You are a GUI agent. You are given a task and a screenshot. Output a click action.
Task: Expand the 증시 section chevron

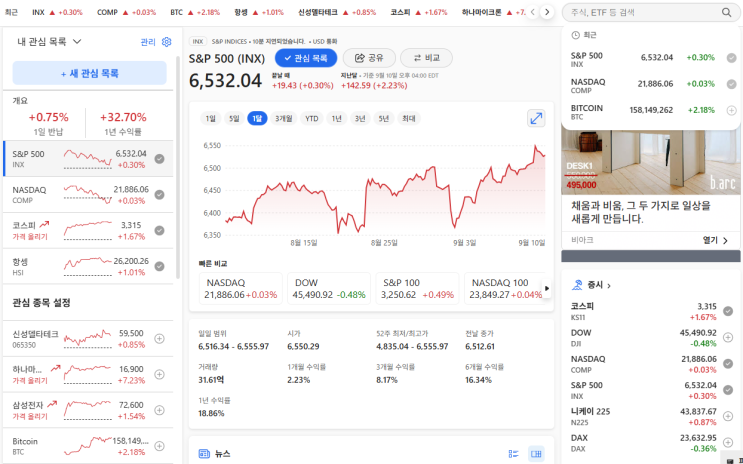(609, 286)
